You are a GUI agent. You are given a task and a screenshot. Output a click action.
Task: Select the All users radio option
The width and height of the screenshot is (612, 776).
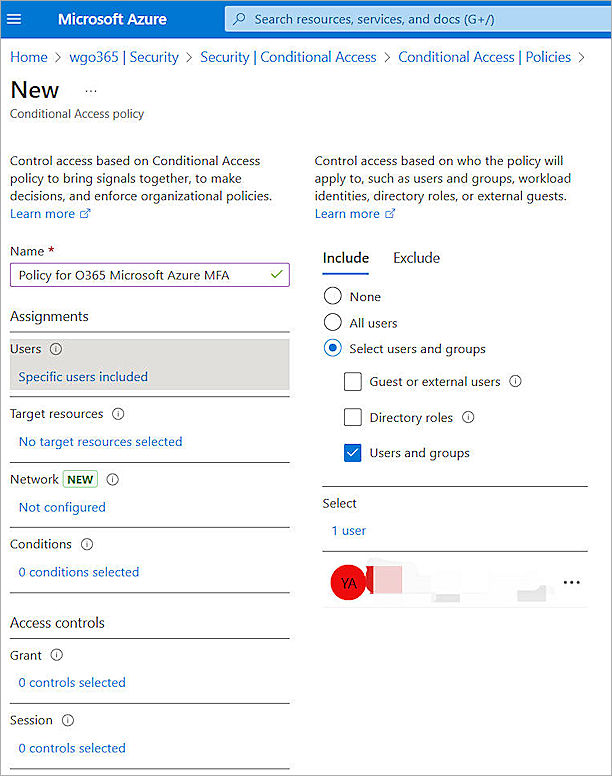pyautogui.click(x=333, y=323)
